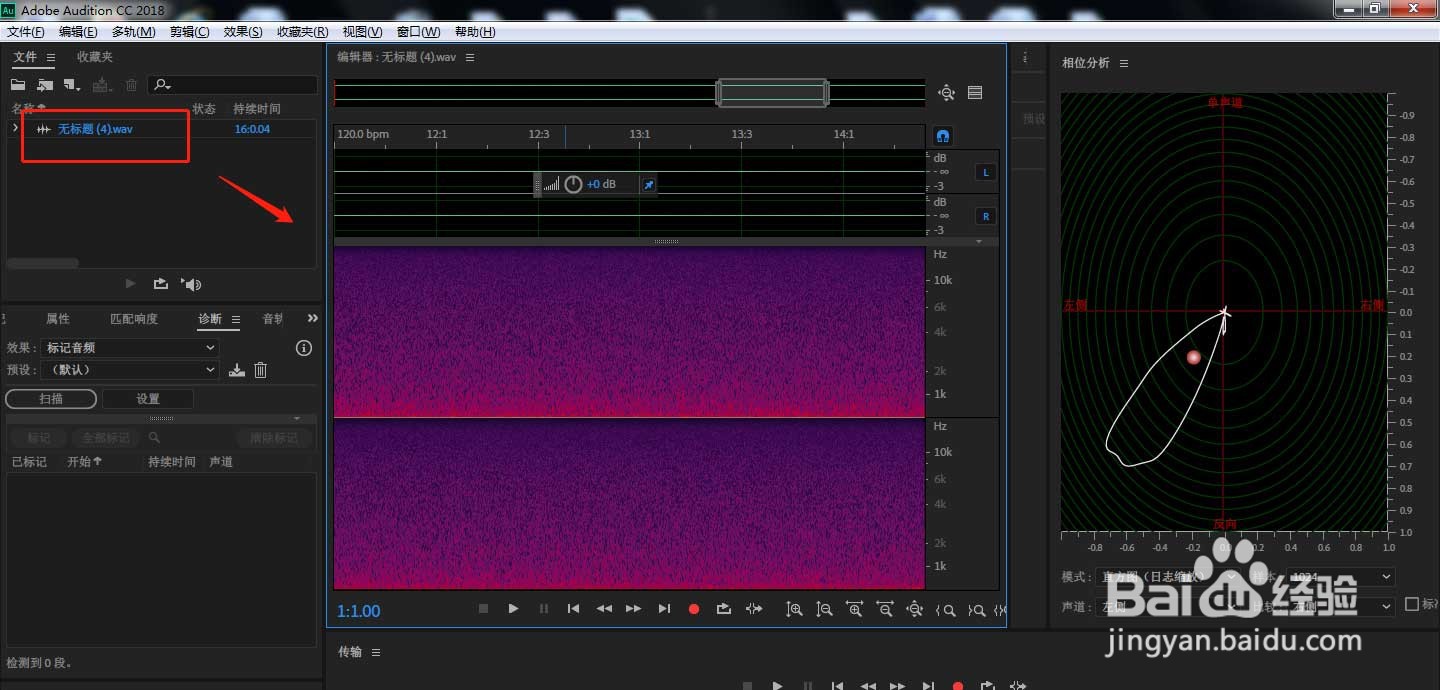Switch to the 收藏夹 tab

click(x=95, y=57)
